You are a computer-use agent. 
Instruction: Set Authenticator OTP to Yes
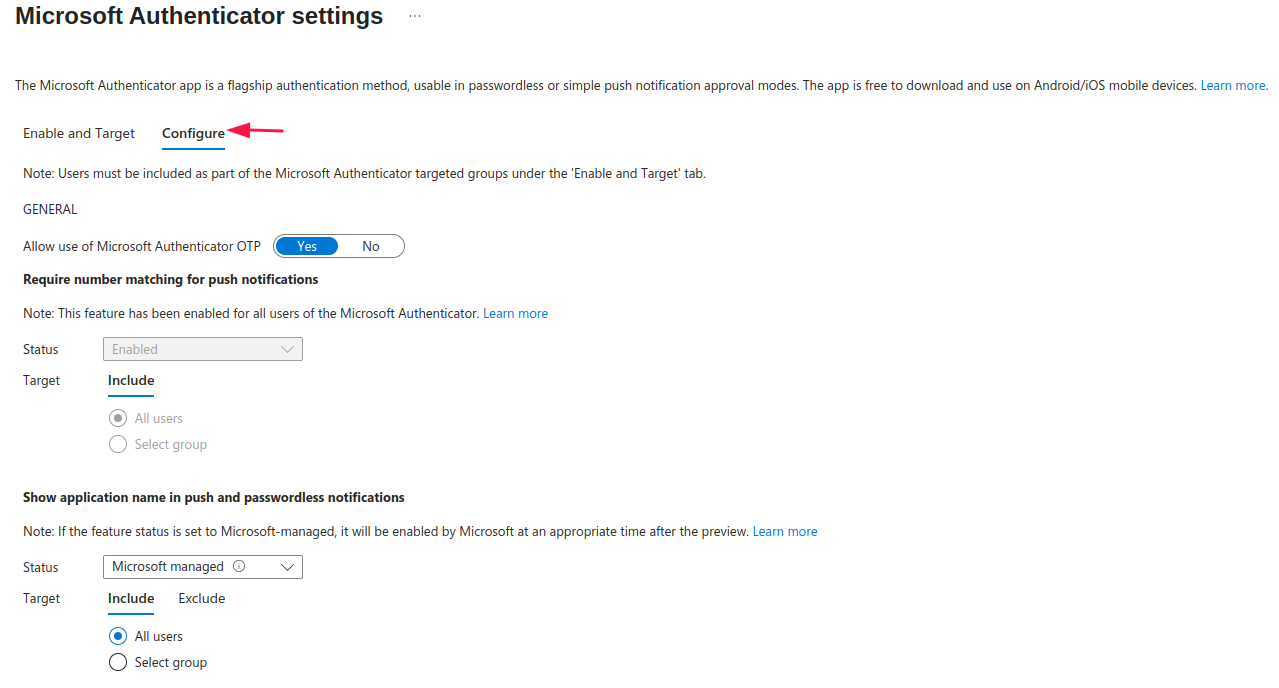[307, 246]
